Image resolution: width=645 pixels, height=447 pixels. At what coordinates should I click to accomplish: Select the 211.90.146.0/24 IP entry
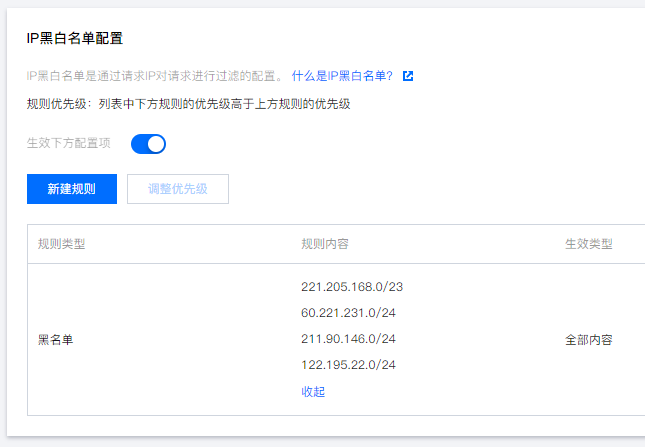(349, 339)
